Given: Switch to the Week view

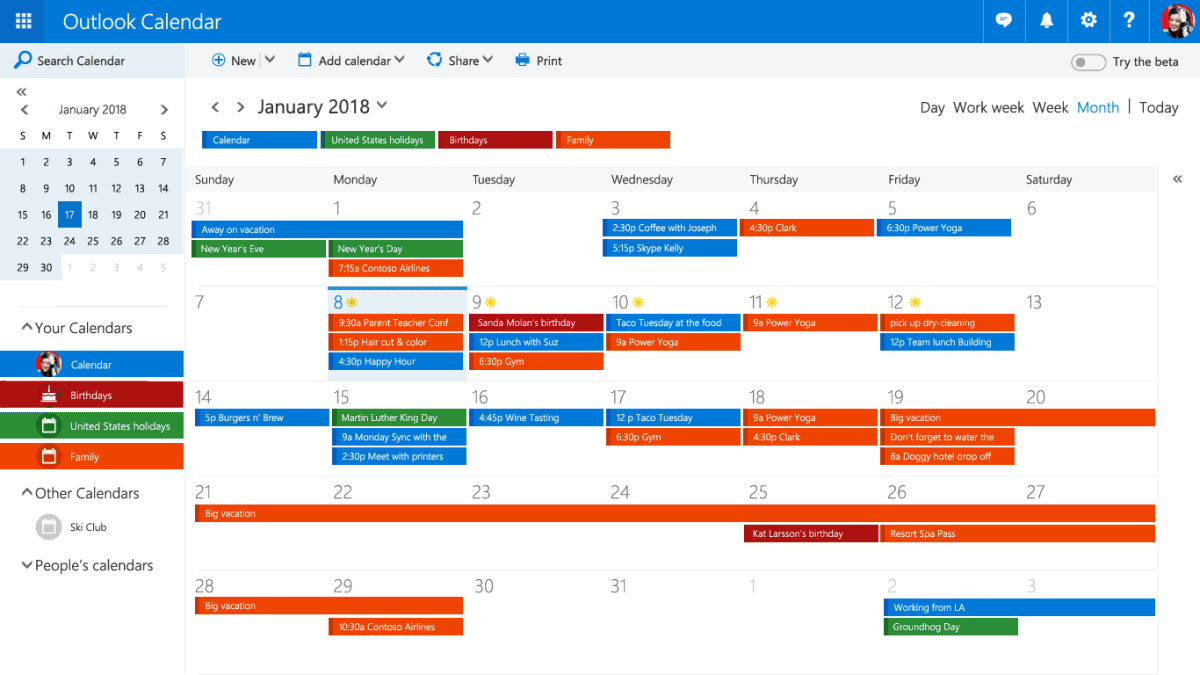Looking at the screenshot, I should pos(1050,107).
